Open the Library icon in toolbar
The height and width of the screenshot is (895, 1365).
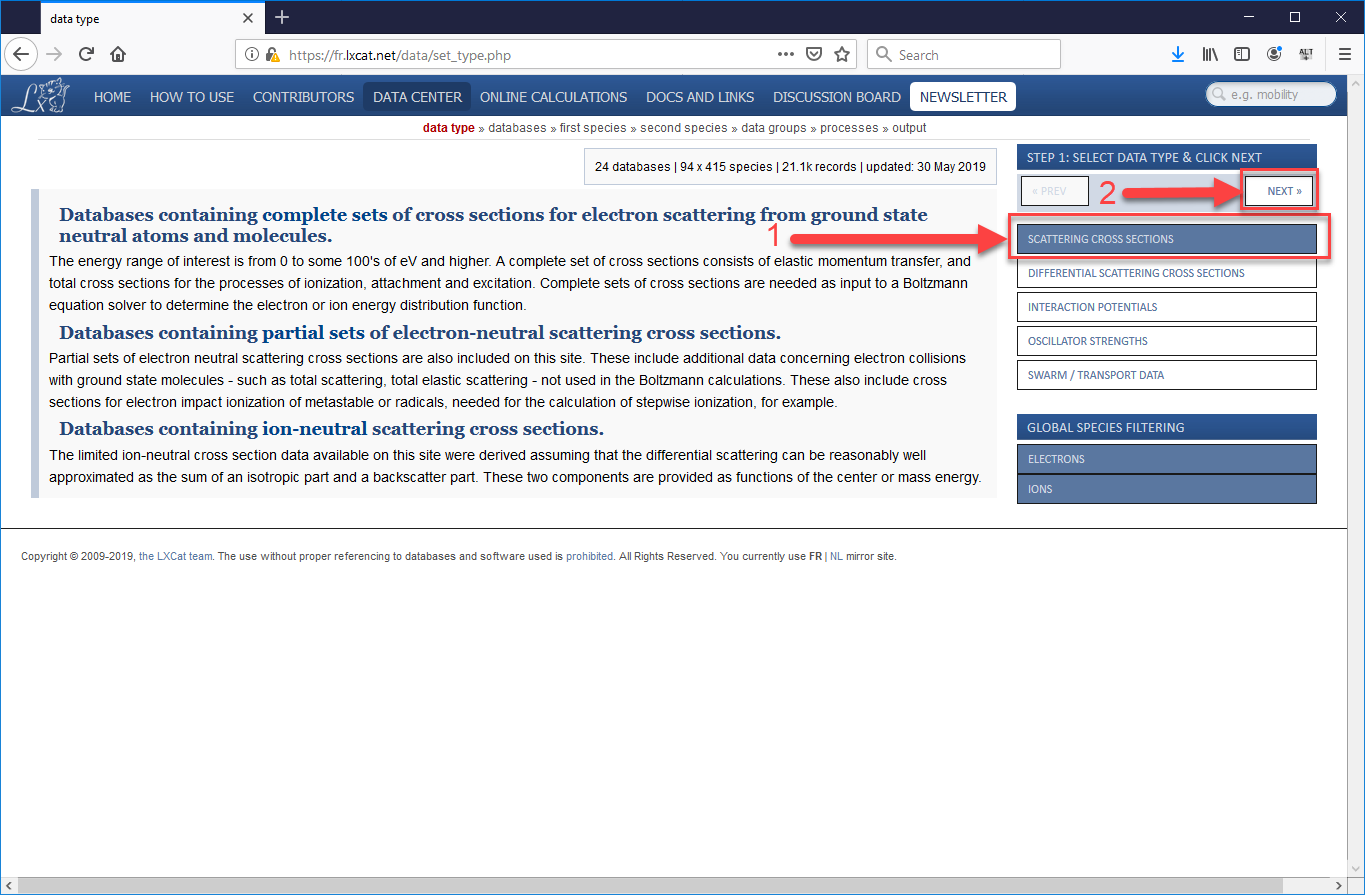[x=1209, y=54]
